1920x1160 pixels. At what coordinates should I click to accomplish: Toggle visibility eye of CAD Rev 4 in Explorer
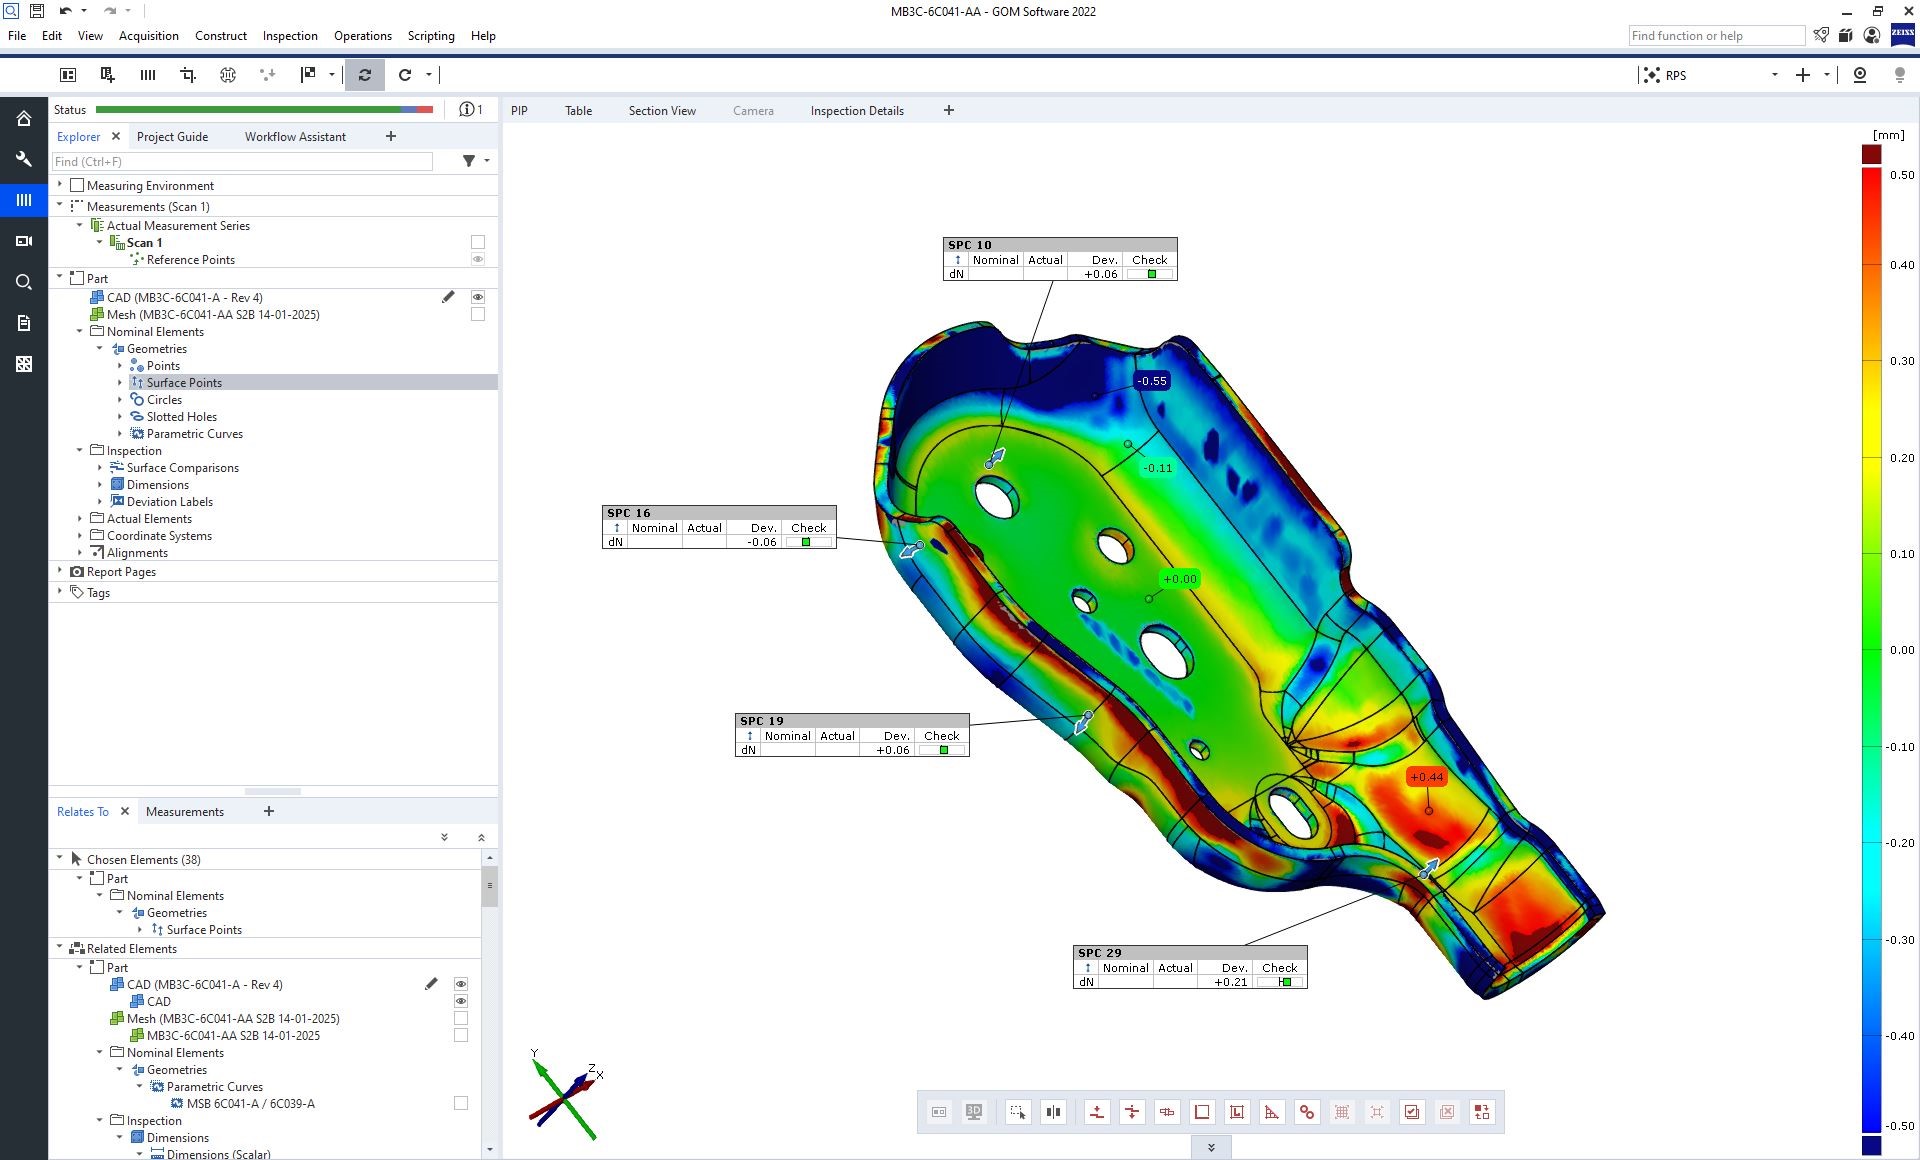pyautogui.click(x=478, y=297)
